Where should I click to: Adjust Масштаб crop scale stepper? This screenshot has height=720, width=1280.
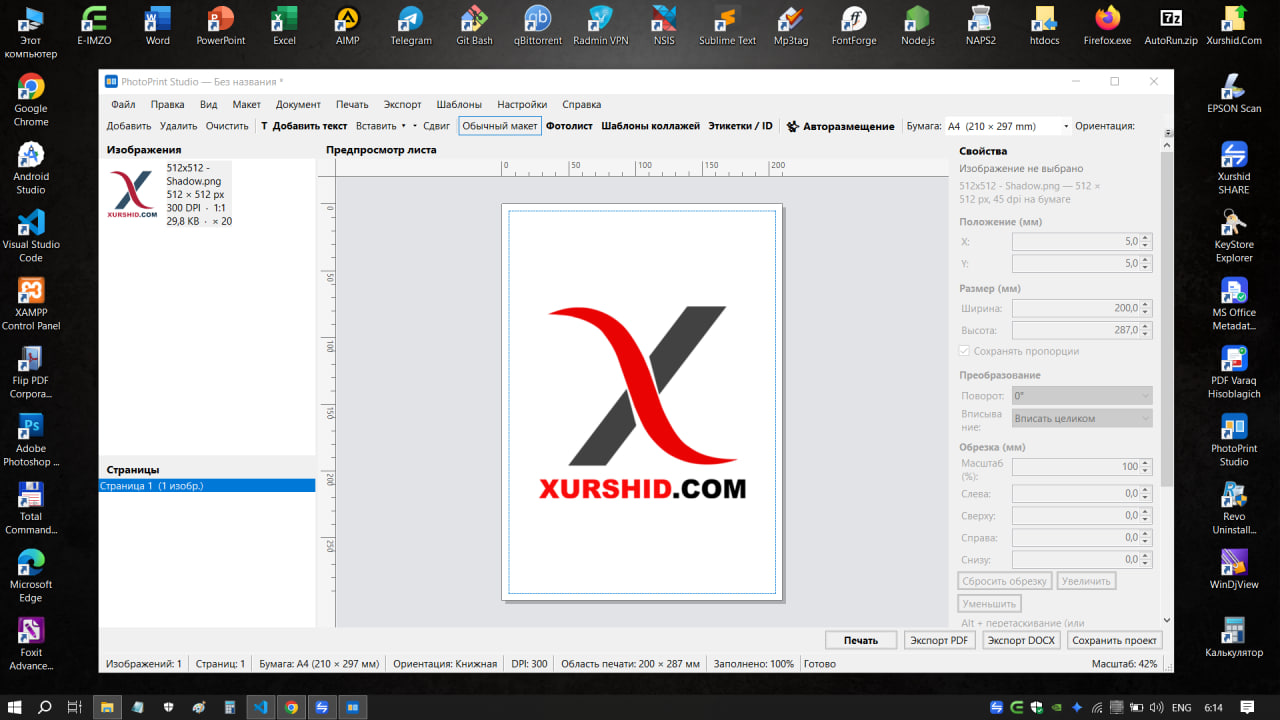pyautogui.click(x=1146, y=466)
